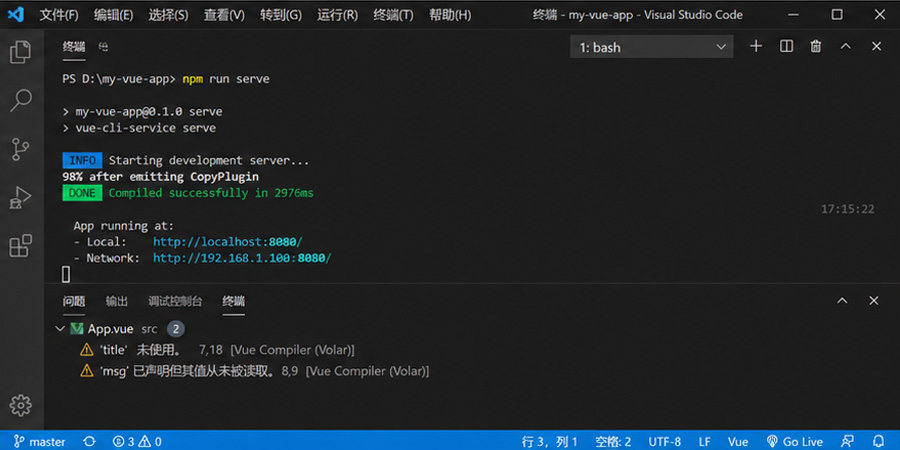Click the warning icon beside 'msg'

(87, 371)
